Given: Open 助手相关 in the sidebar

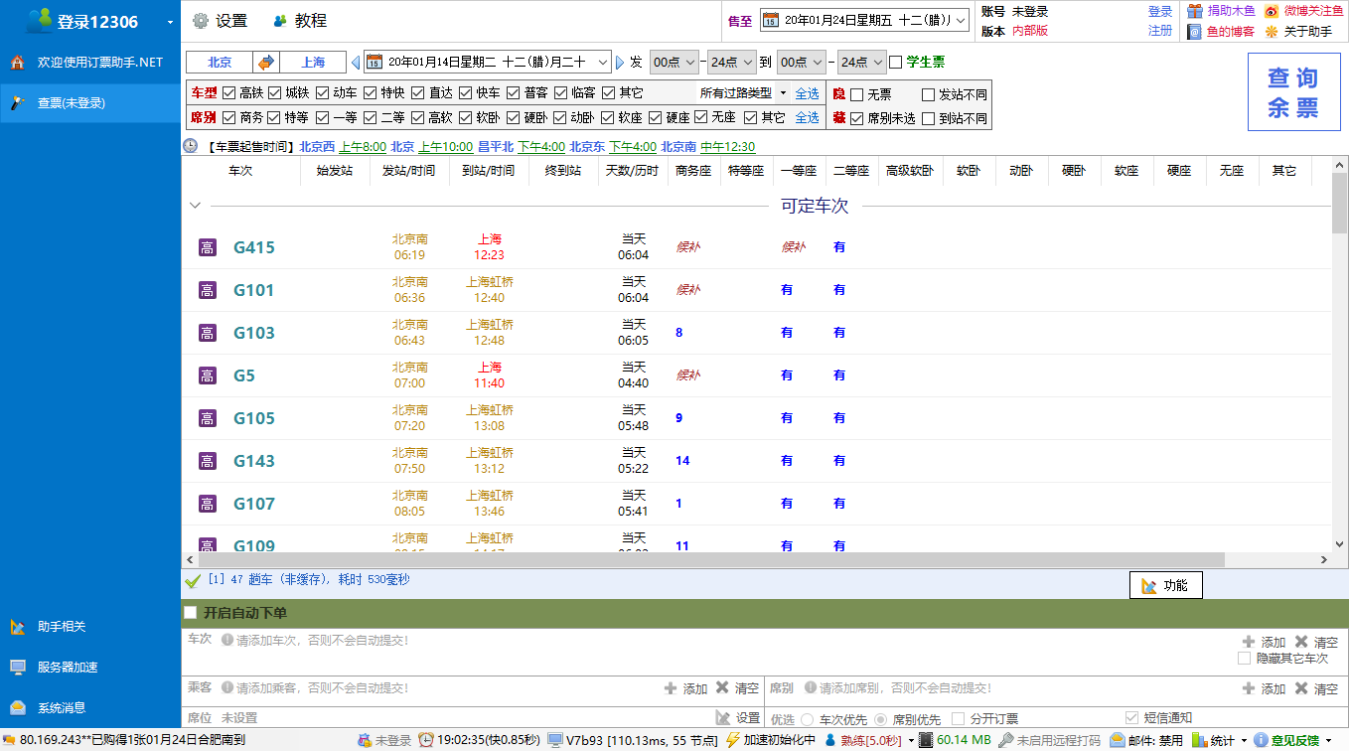Looking at the screenshot, I should coord(90,627).
